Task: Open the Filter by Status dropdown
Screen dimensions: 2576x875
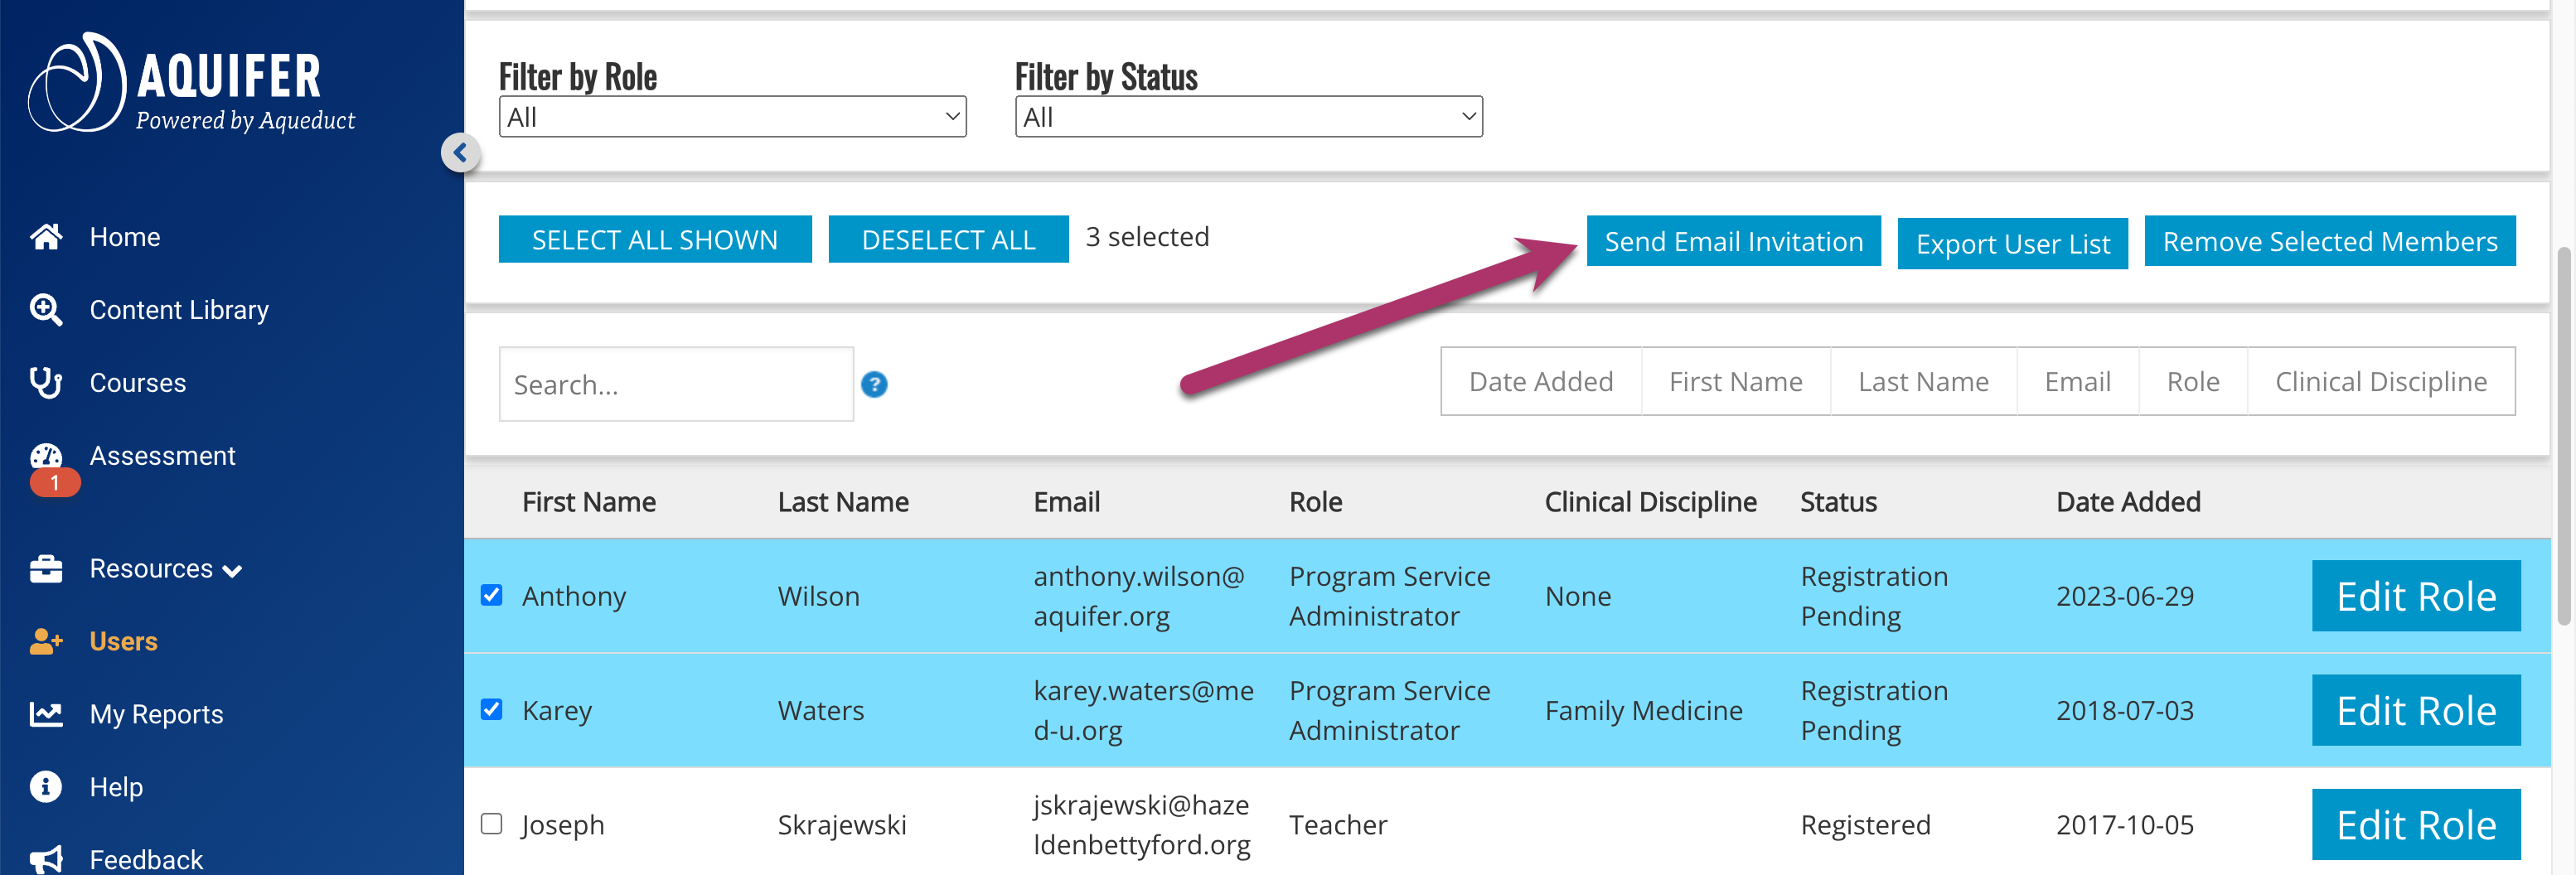Action: (1248, 116)
